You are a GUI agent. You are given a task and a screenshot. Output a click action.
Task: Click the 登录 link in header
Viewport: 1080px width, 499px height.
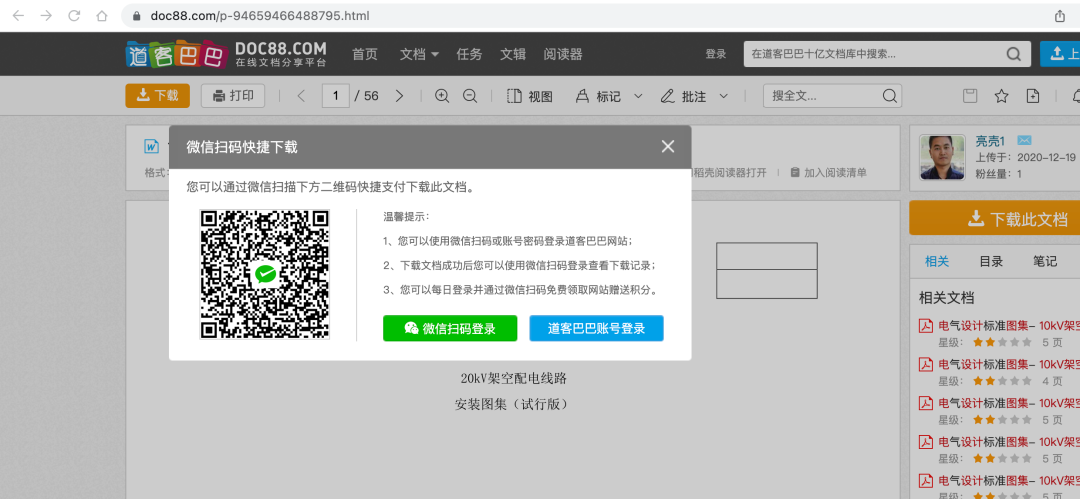pos(716,54)
